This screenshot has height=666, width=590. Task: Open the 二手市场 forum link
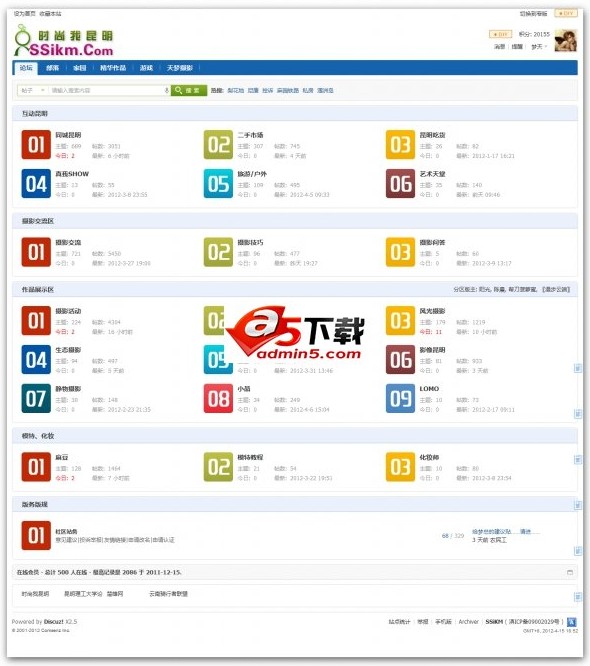tap(250, 135)
